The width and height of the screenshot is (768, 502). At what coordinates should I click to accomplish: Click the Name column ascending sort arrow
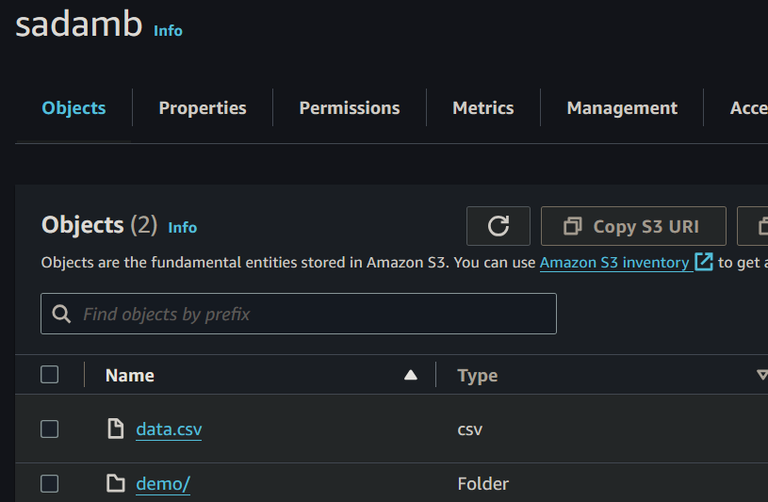click(410, 375)
